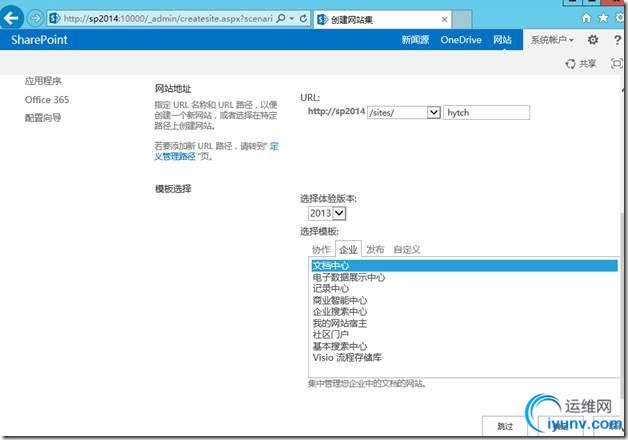Toggle the focus on content icon

(616, 63)
